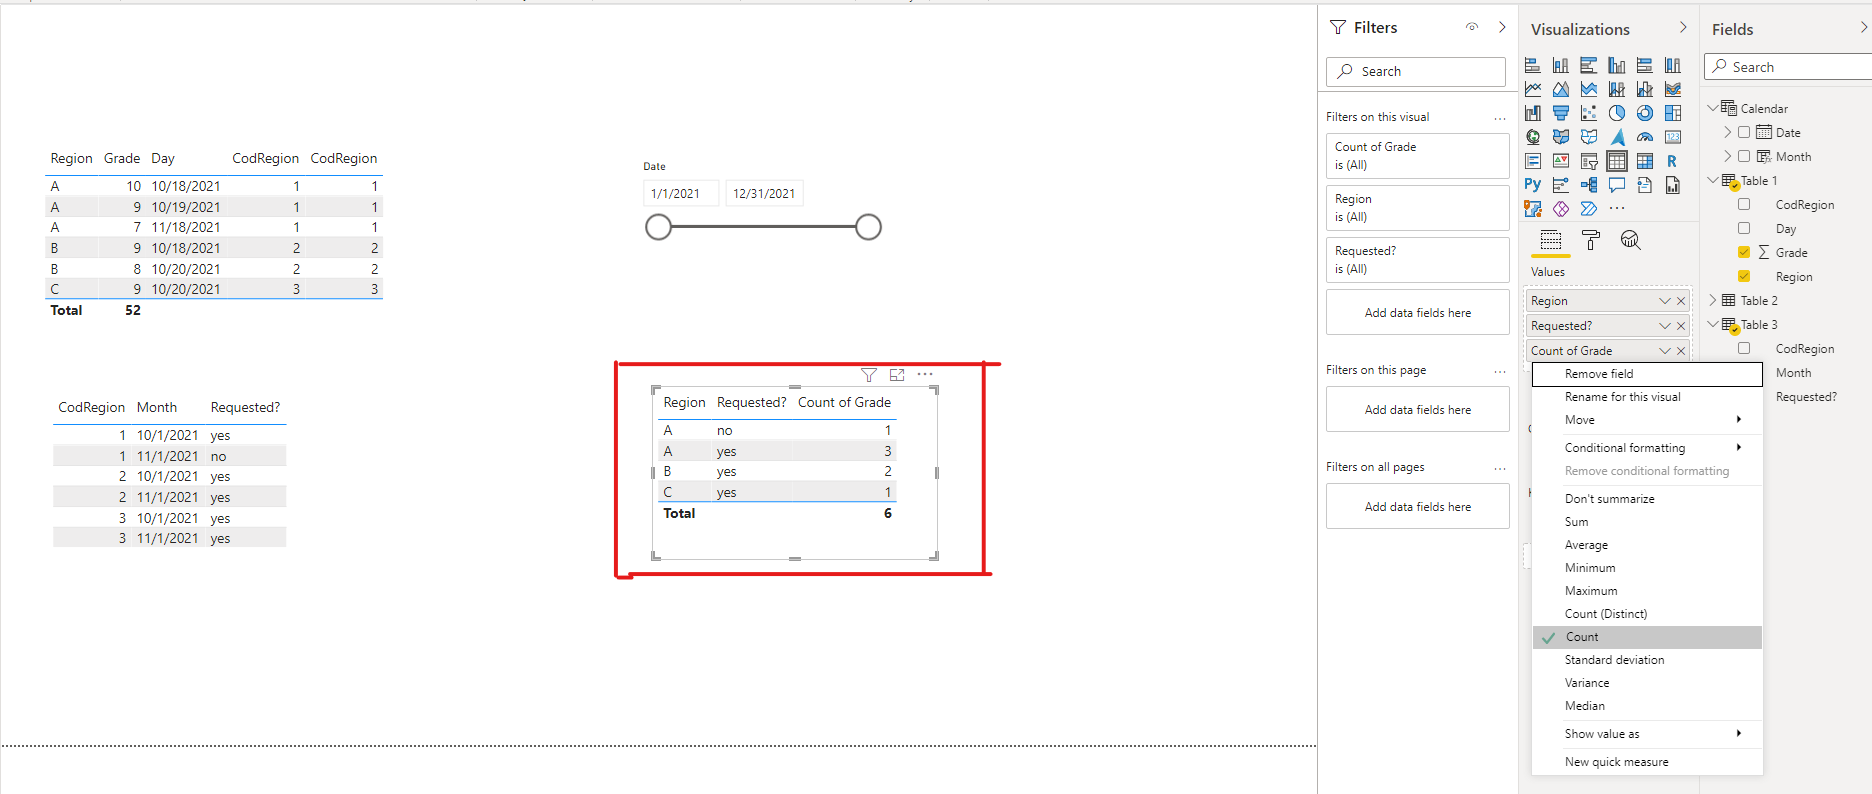Click the right handle of Date slider

[x=868, y=227]
